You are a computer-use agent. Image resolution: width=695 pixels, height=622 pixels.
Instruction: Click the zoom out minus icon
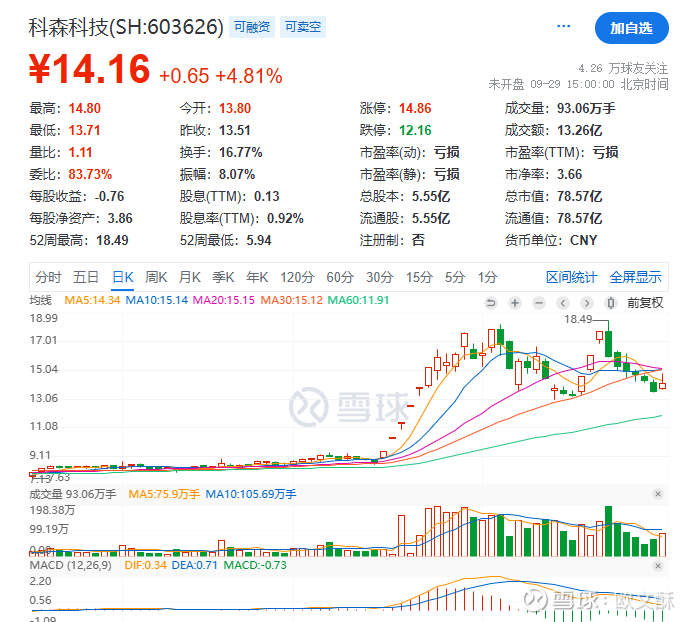539,303
